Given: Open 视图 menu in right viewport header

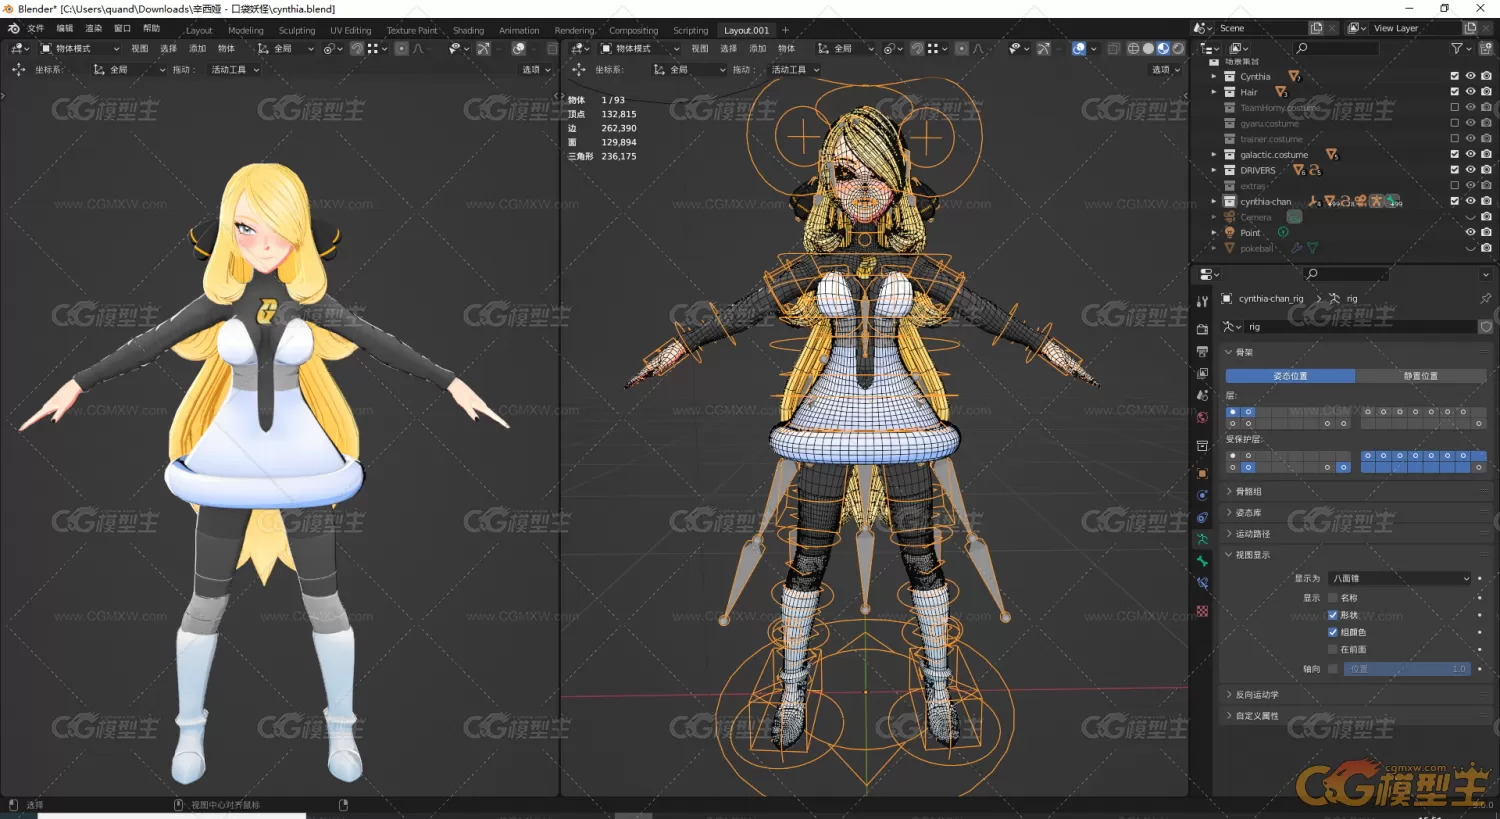Looking at the screenshot, I should (700, 48).
